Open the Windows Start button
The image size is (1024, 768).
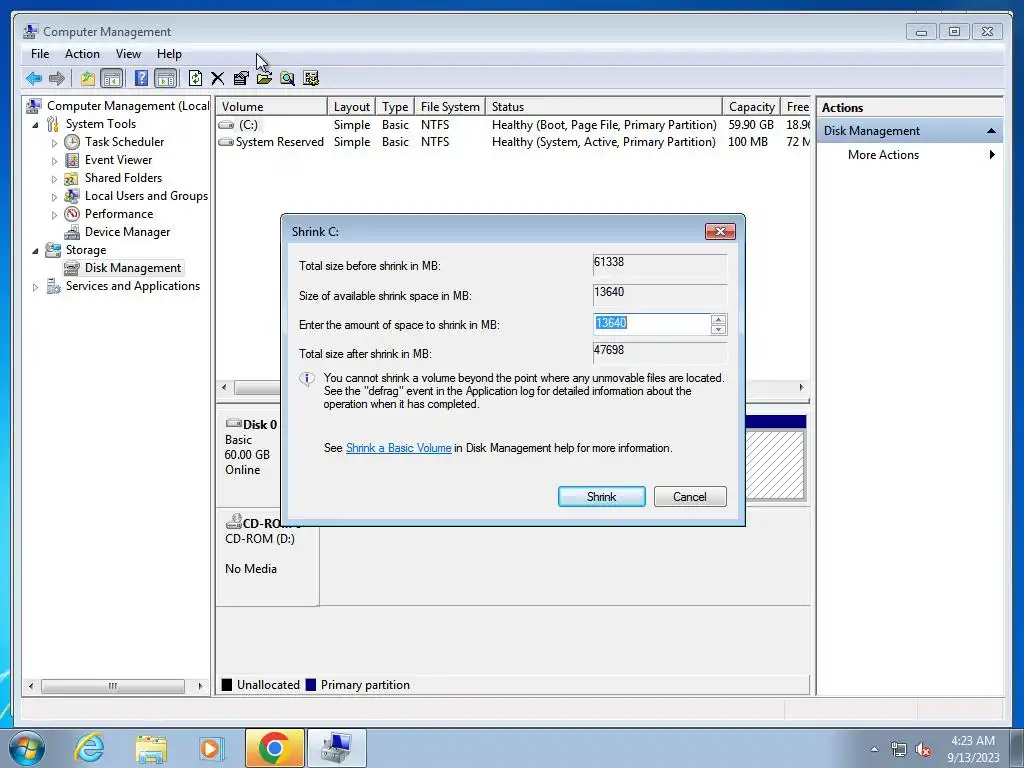(x=26, y=748)
